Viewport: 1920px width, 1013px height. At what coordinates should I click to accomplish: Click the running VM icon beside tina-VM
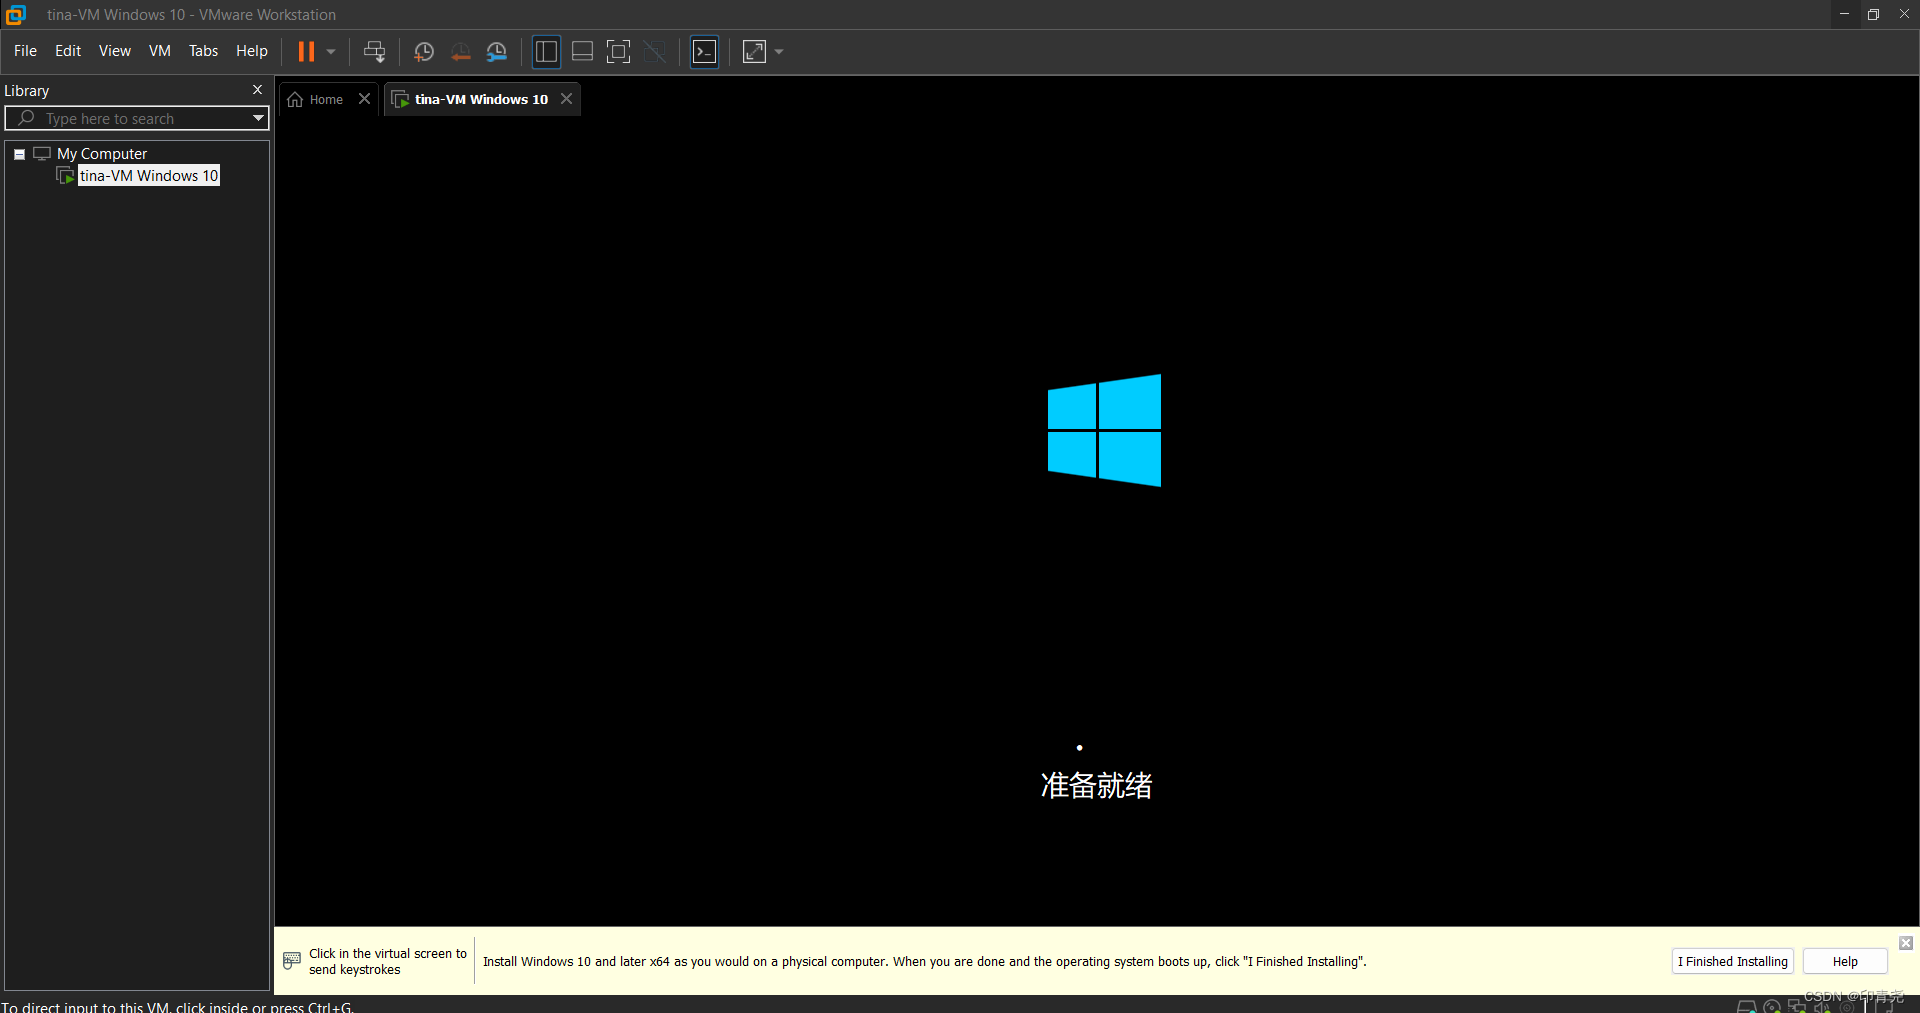pyautogui.click(x=66, y=176)
